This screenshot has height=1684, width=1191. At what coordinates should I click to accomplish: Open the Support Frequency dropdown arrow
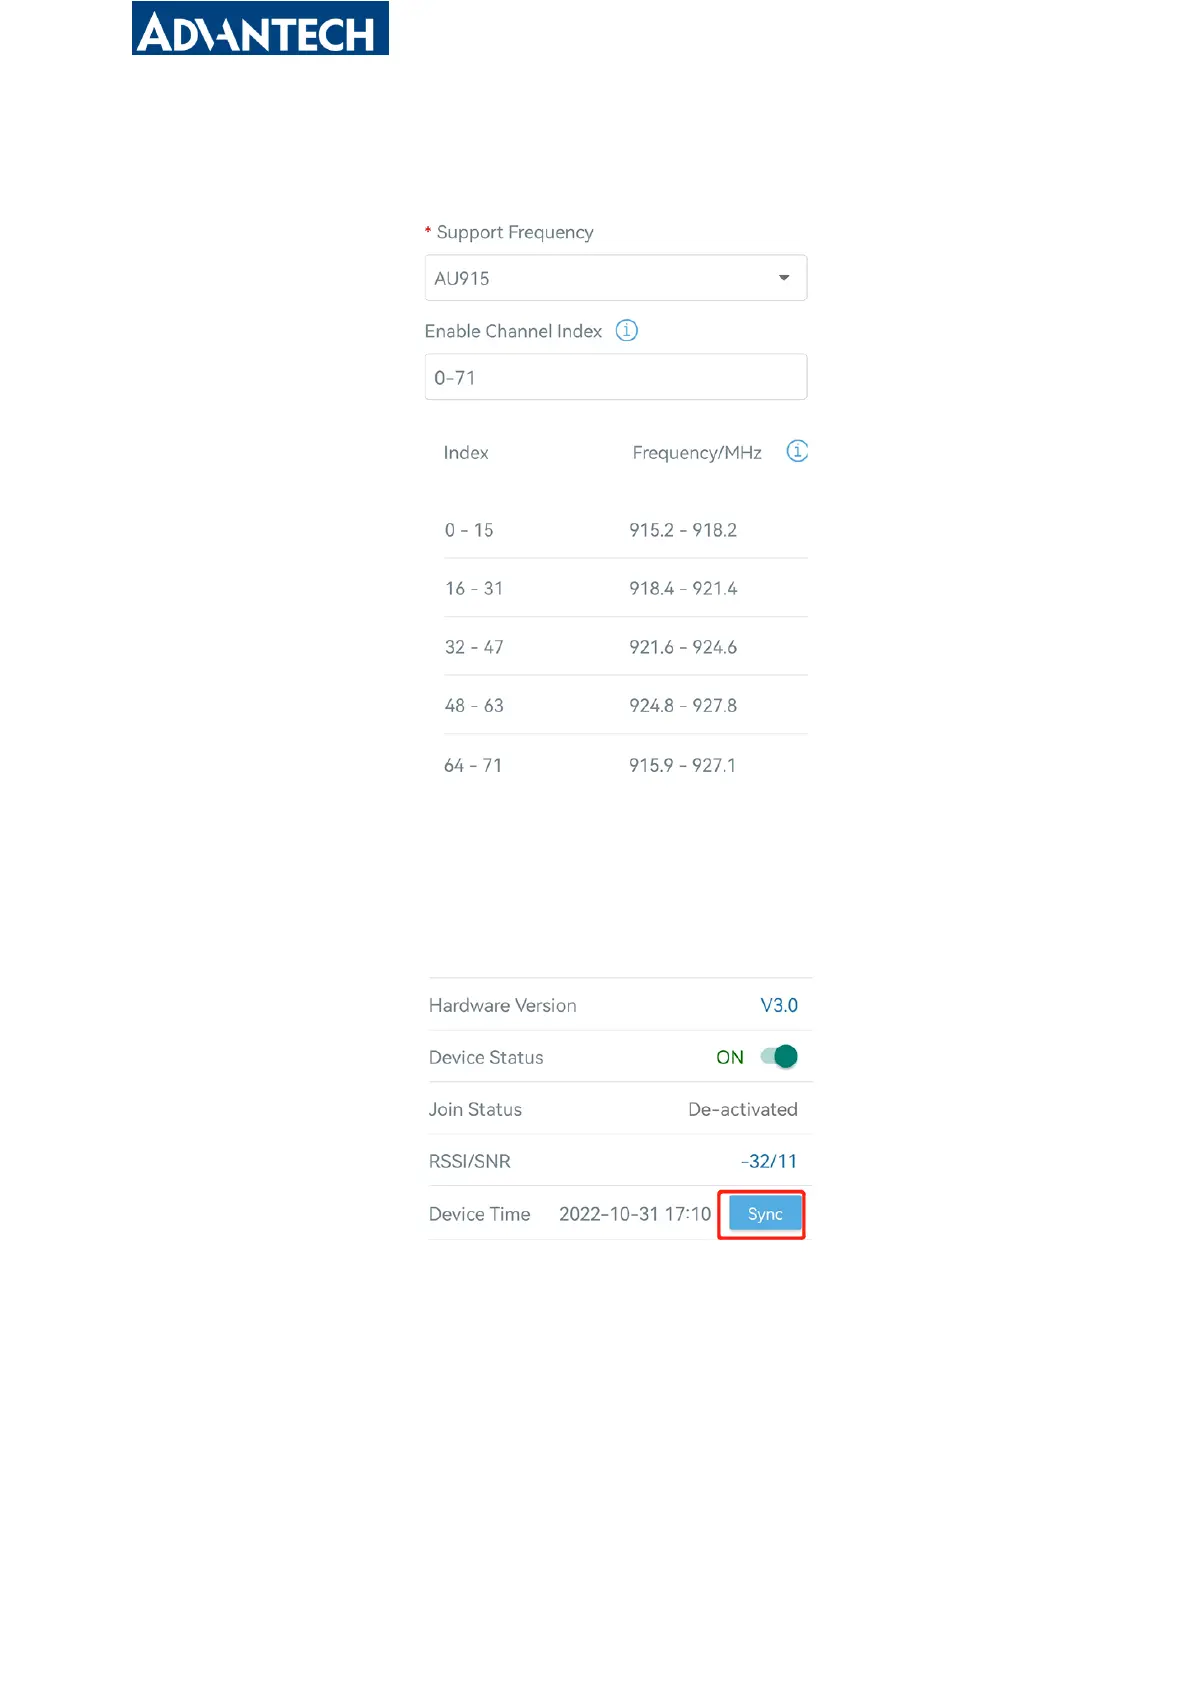[784, 278]
